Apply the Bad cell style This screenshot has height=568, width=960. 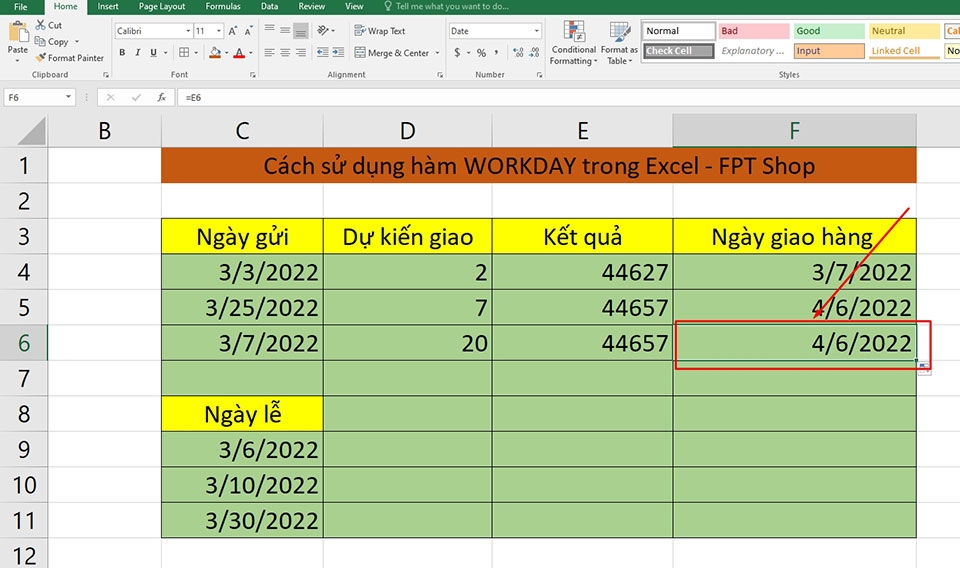[754, 31]
